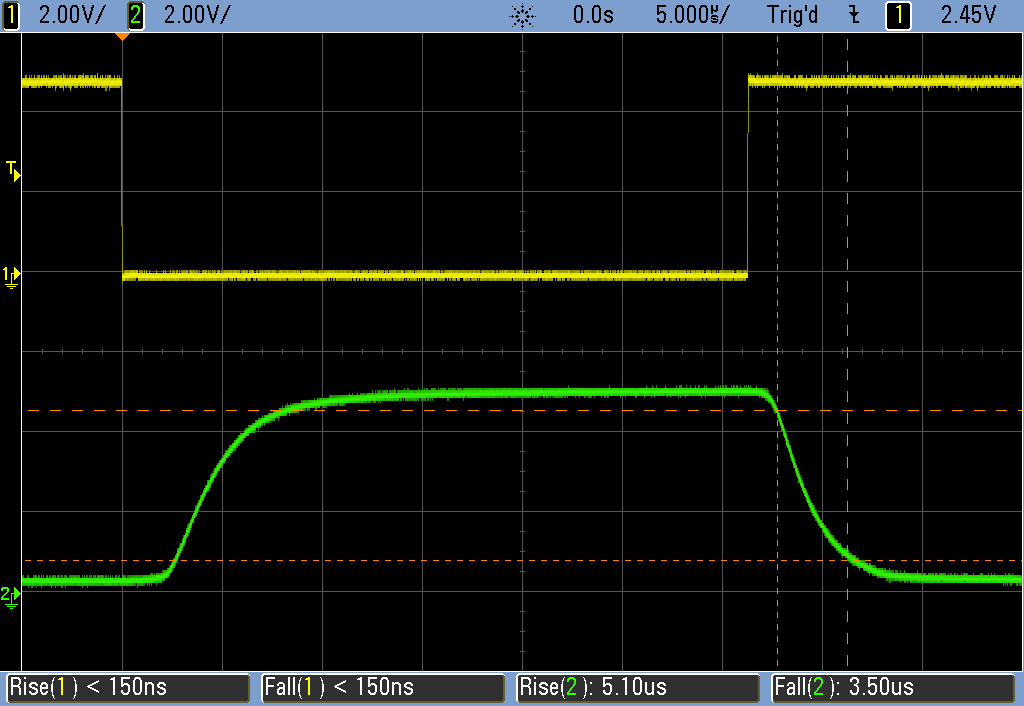
Task: Click the lower horizontal dashed orange cursor
Action: (x=522, y=560)
